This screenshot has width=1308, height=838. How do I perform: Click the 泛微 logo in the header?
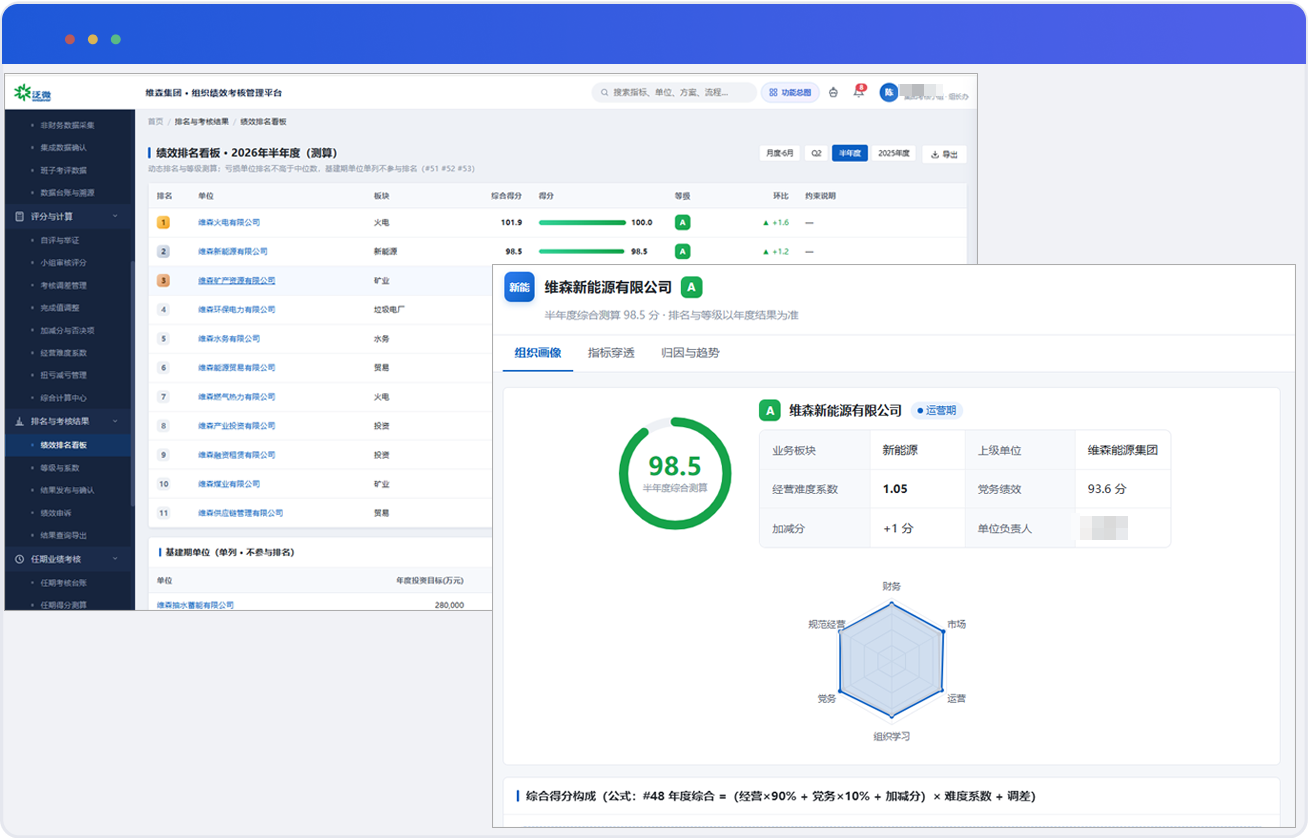click(x=32, y=94)
